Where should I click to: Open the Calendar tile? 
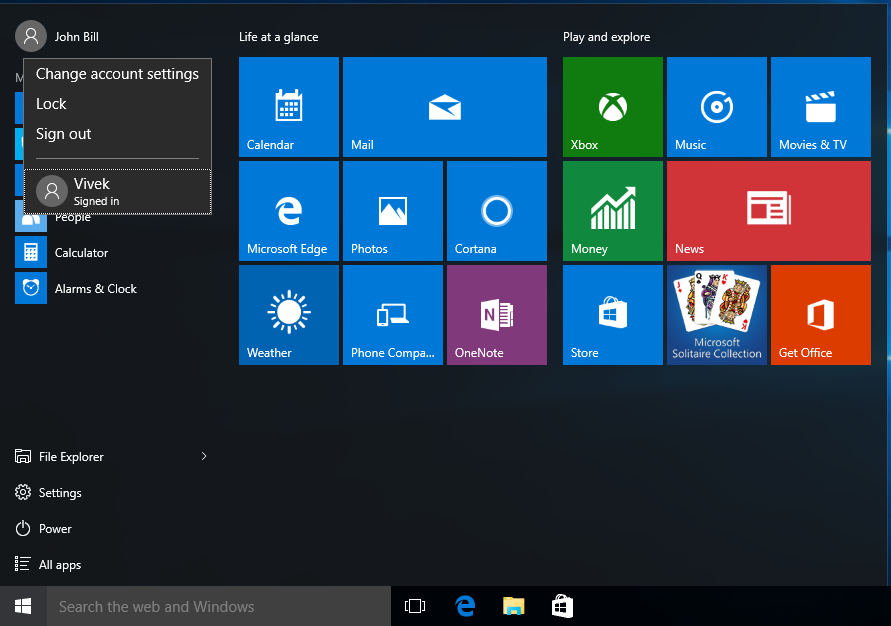(x=289, y=107)
